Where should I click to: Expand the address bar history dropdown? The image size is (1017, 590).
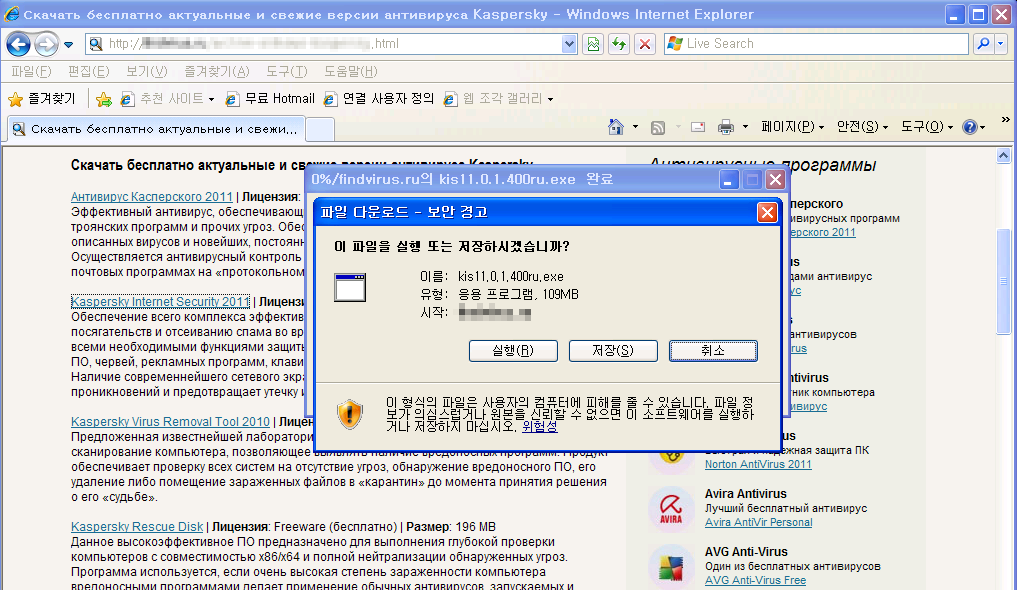click(569, 44)
